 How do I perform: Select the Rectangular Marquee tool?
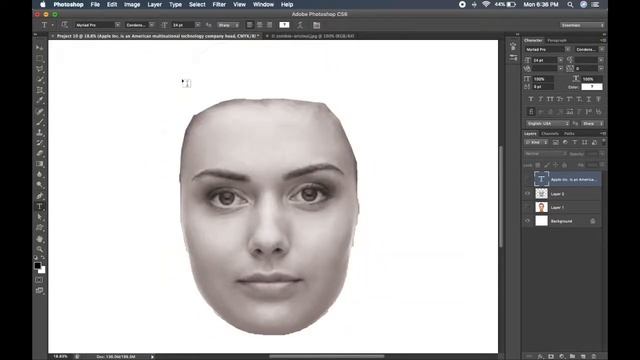[40, 58]
